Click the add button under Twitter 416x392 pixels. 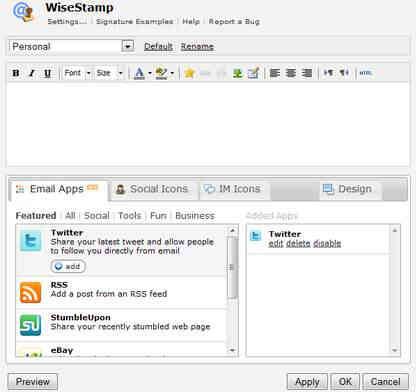68,266
